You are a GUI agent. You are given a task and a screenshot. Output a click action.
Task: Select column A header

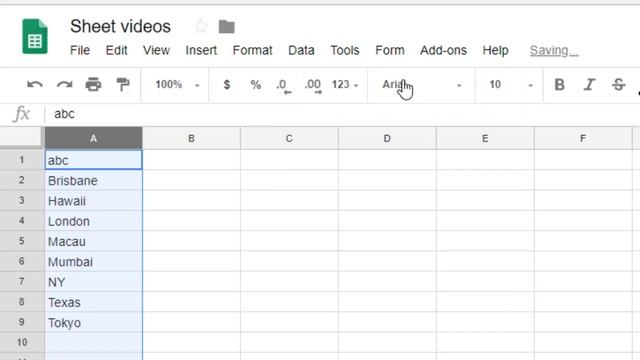93,138
